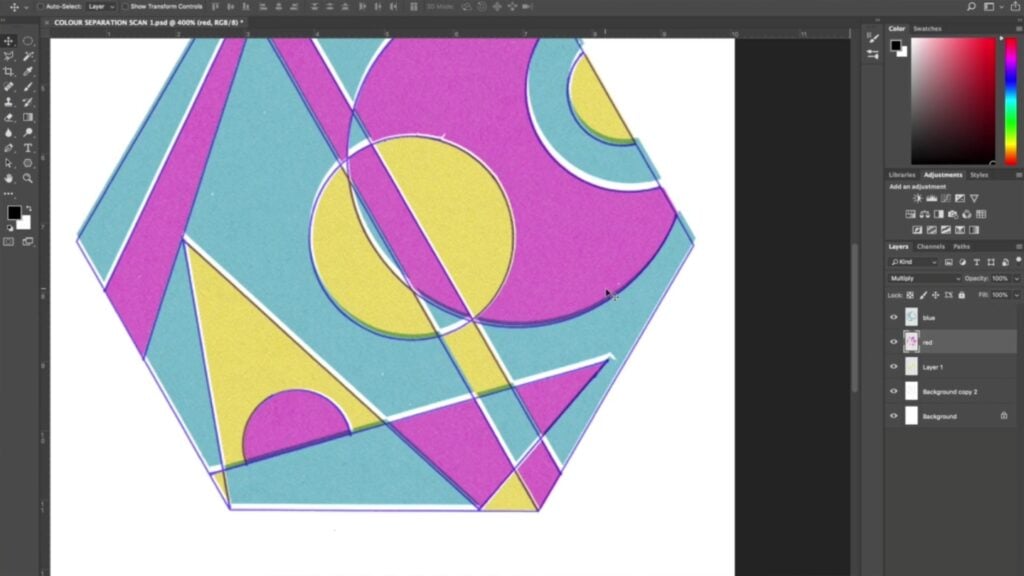Select the Type tool
Screen dimensions: 1024x576
pos(29,147)
